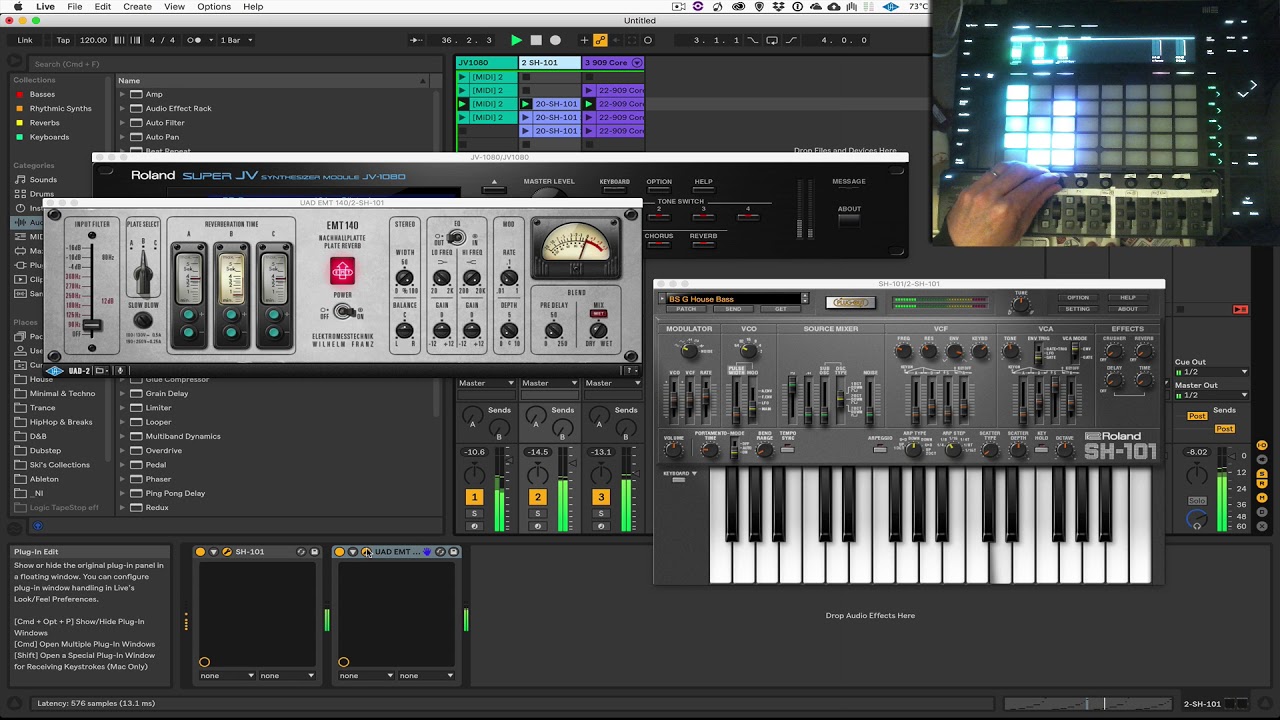Expand the Auto Filter device folder

pos(123,123)
